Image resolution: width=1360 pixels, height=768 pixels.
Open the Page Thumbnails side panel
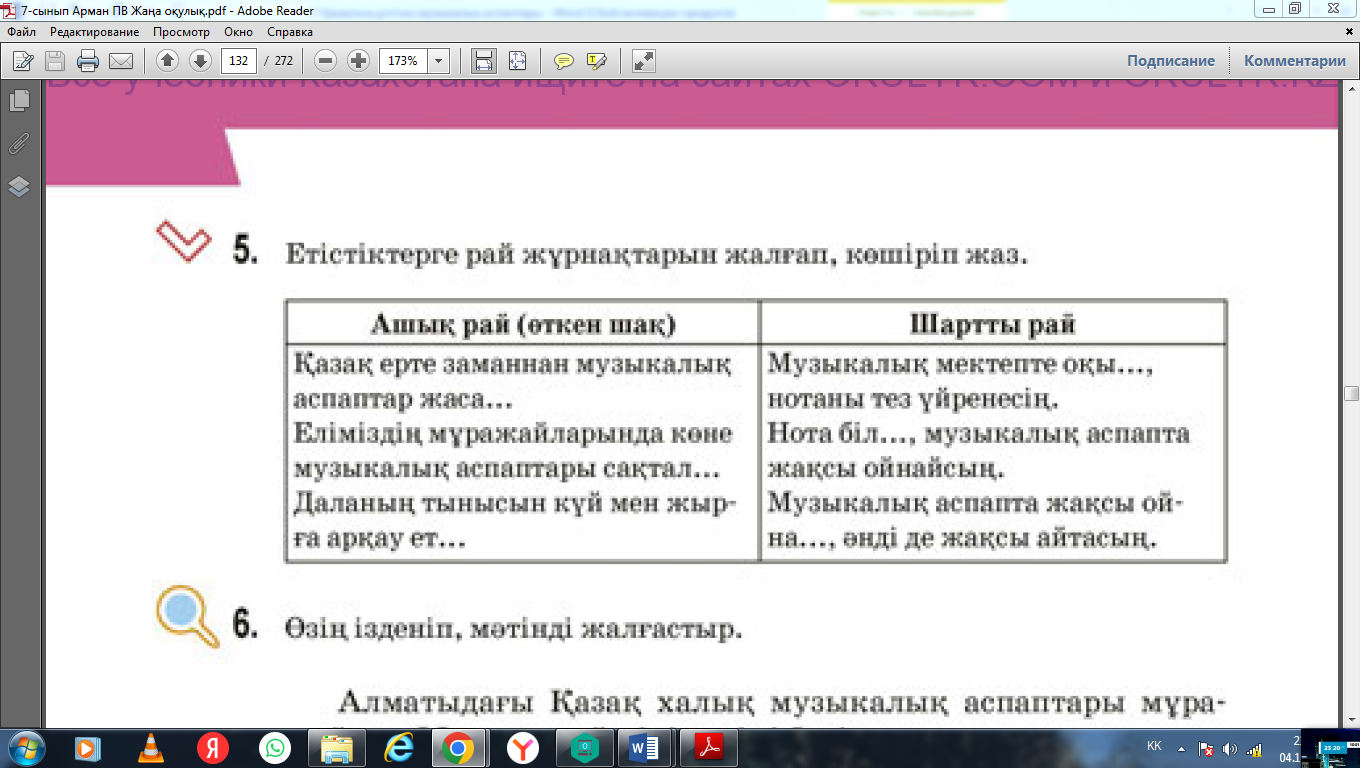(19, 101)
